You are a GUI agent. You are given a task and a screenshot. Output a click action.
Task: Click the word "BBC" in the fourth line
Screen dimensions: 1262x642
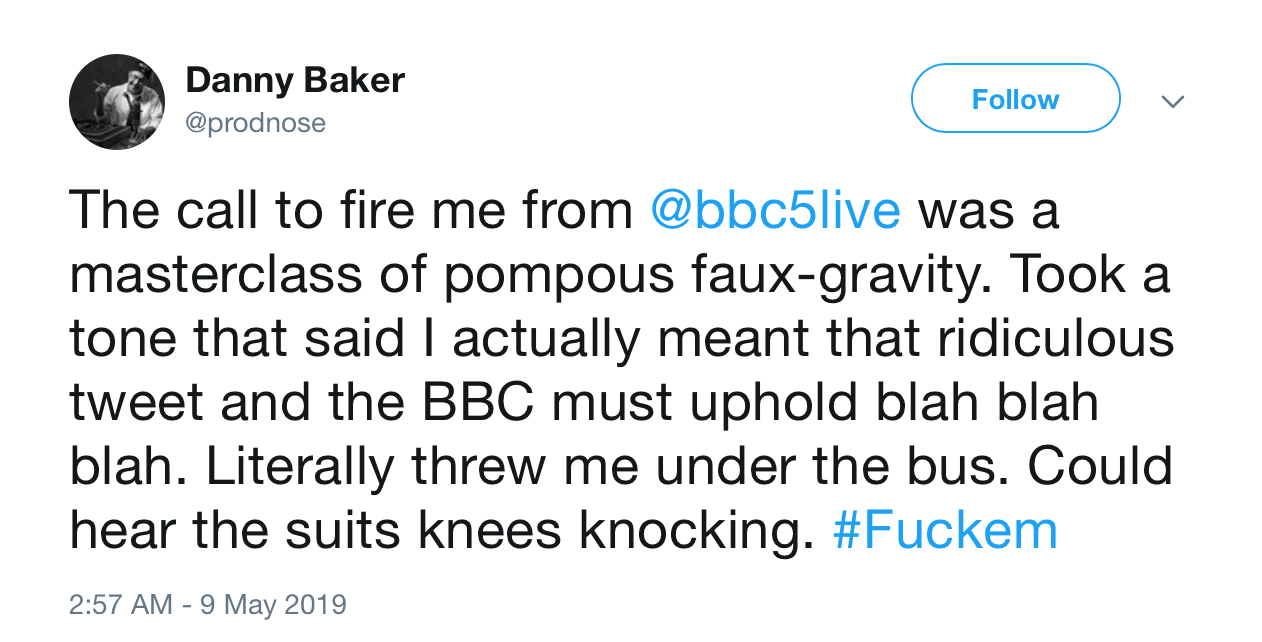479,404
